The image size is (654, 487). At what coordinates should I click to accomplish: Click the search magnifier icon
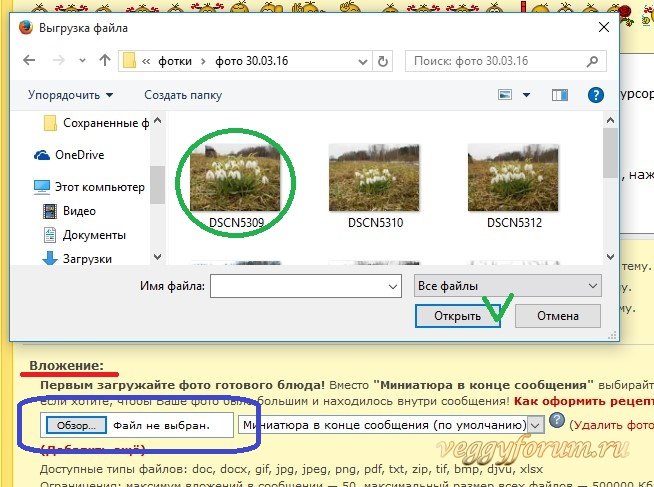(x=592, y=62)
